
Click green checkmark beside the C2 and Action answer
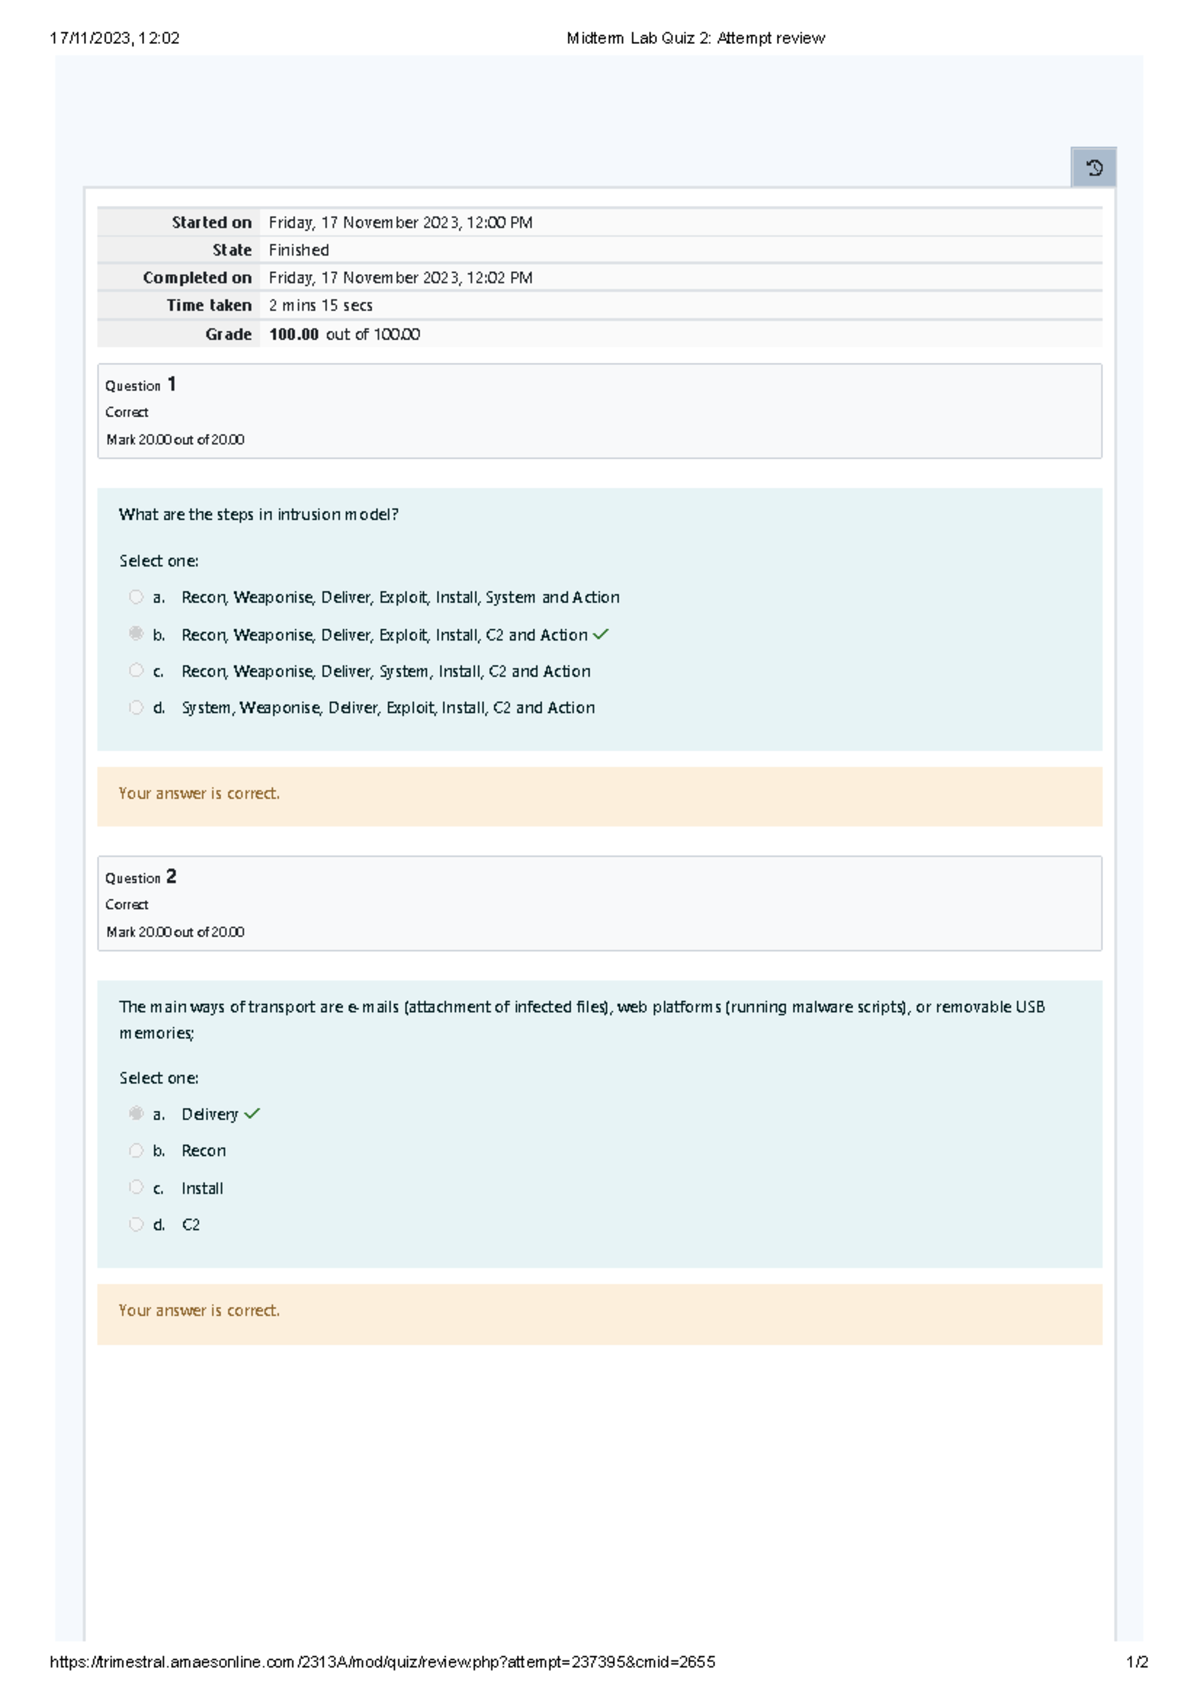601,635
